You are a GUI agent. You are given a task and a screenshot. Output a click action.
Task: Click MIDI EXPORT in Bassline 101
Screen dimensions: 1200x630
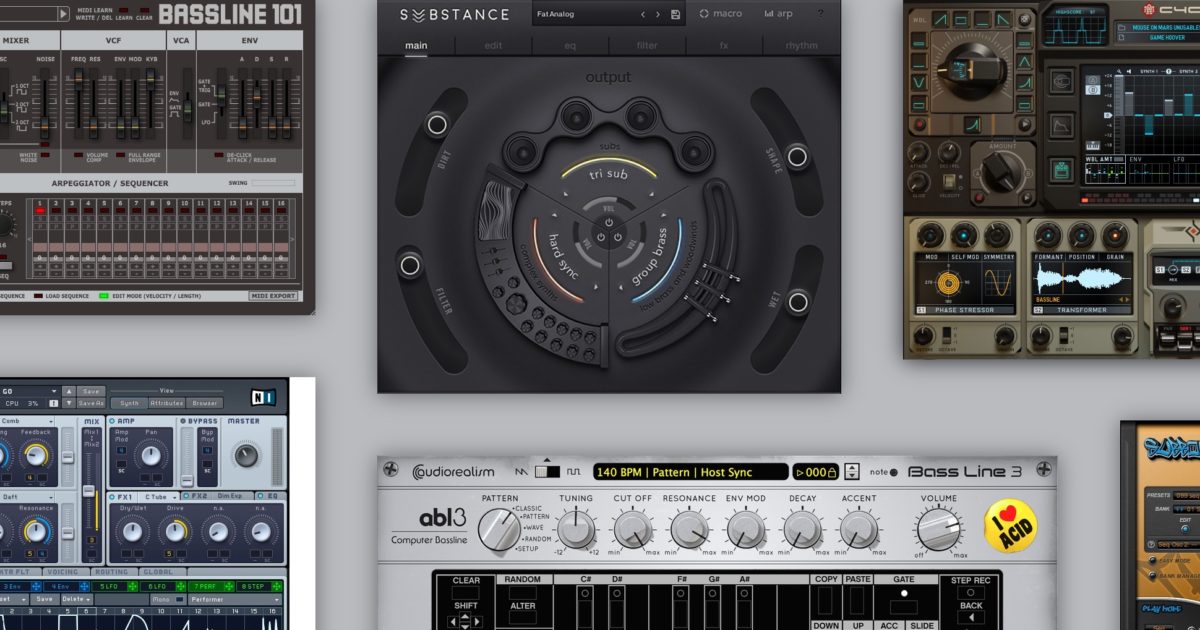[273, 296]
